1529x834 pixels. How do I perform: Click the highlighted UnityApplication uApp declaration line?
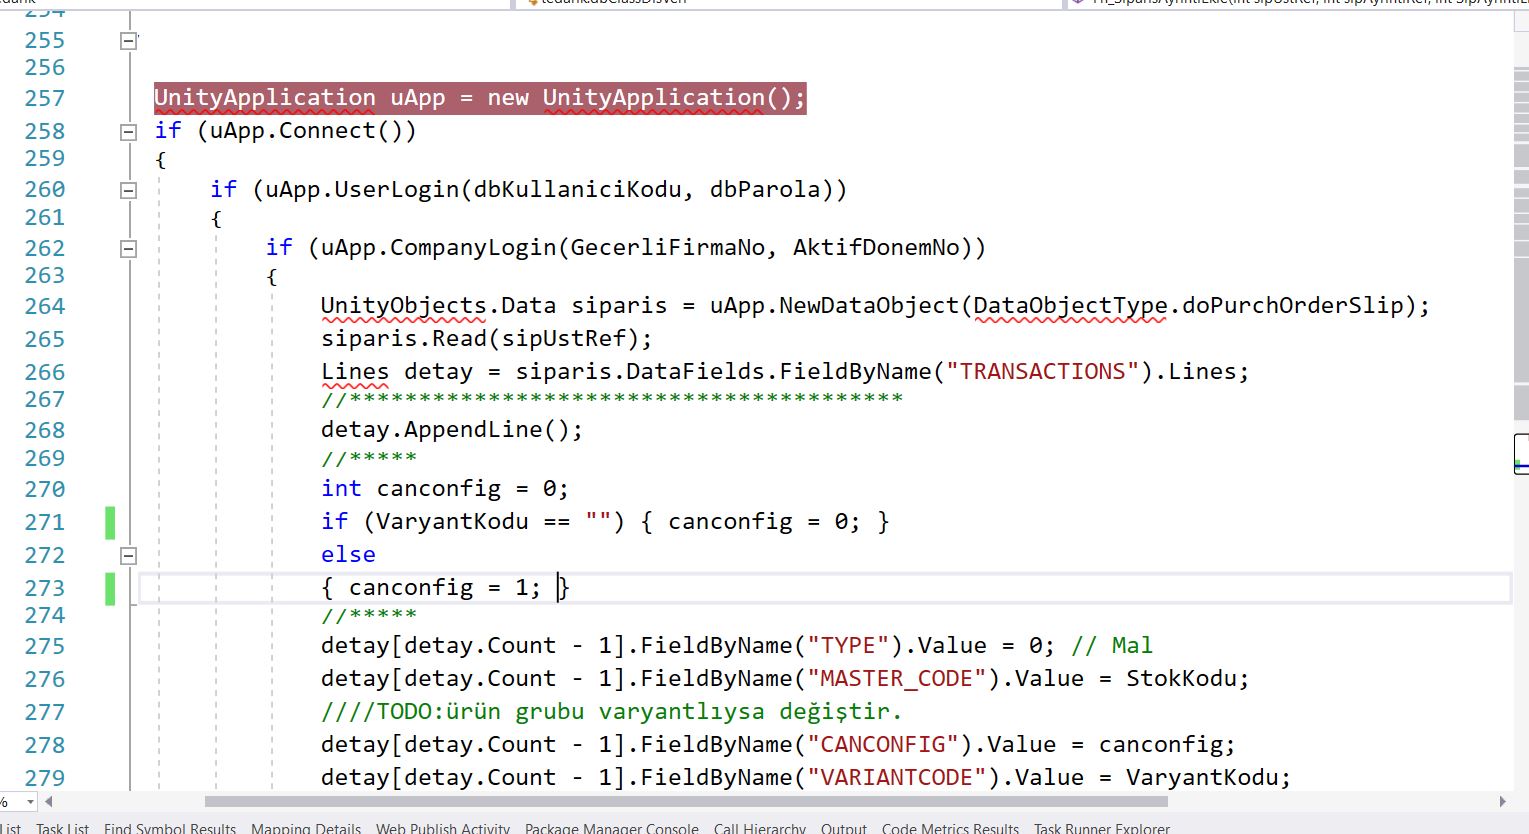[480, 98]
